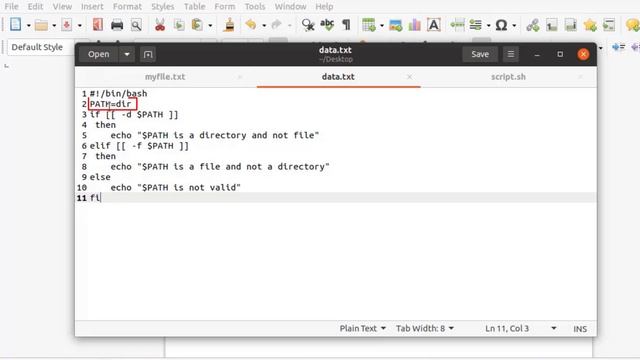Click the Insert Cross-reference icon
Screen dimensions: 640x360
pos(609,25)
